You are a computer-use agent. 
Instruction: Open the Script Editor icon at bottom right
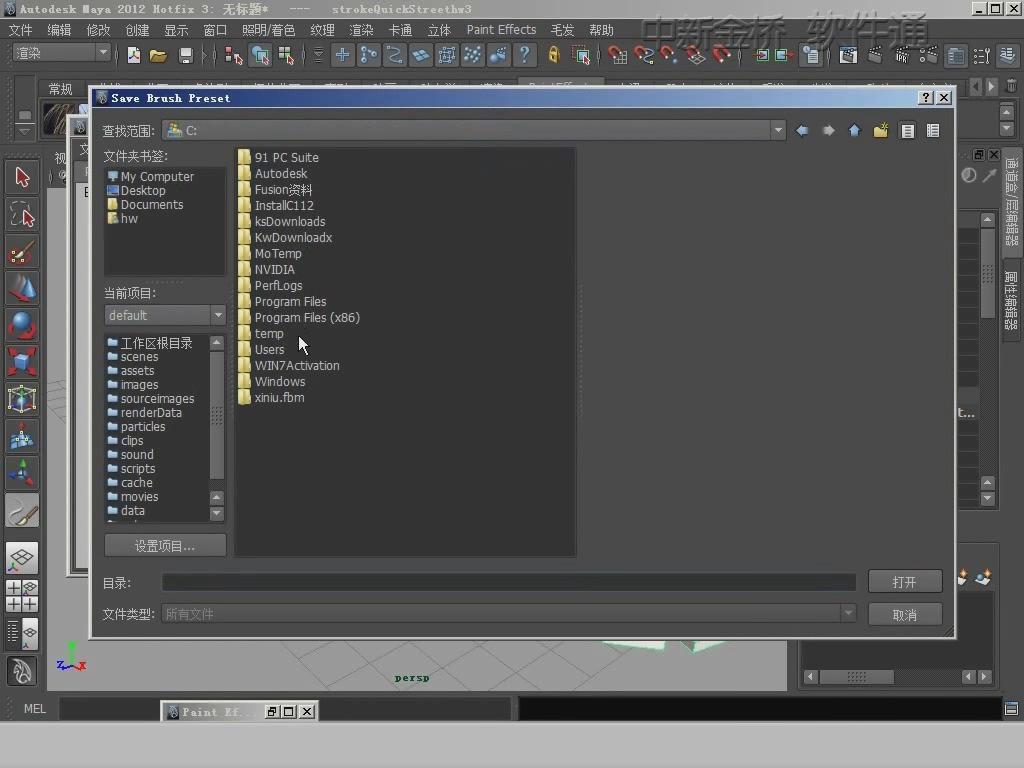[1011, 709]
